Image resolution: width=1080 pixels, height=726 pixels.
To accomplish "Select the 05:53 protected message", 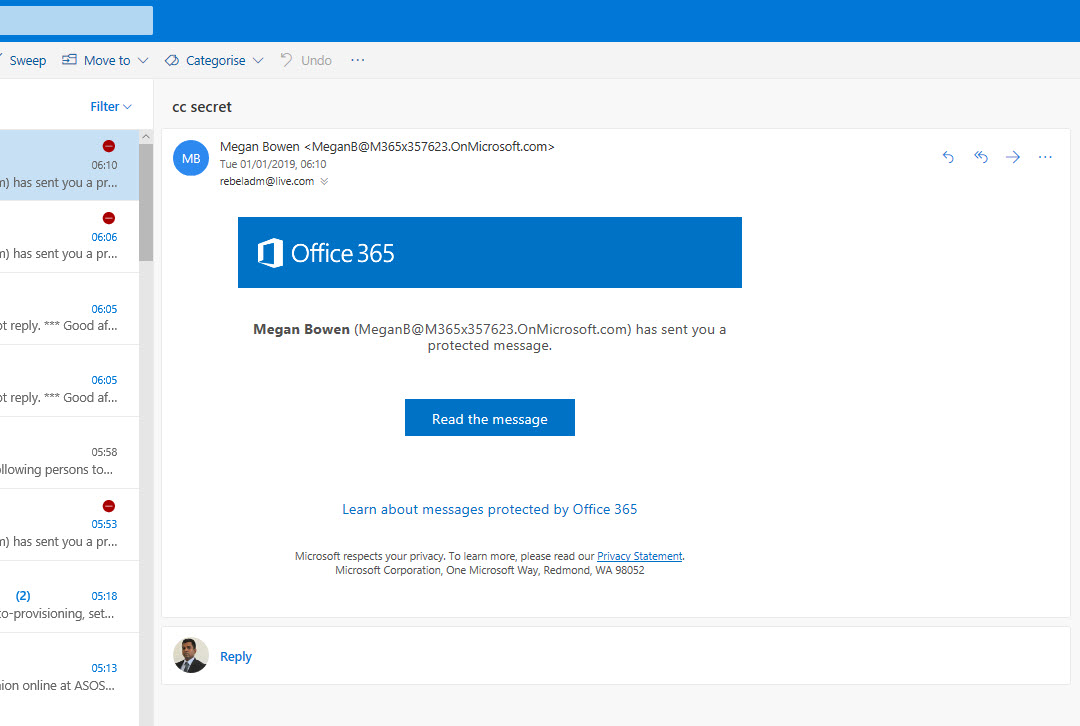I will pyautogui.click(x=70, y=525).
